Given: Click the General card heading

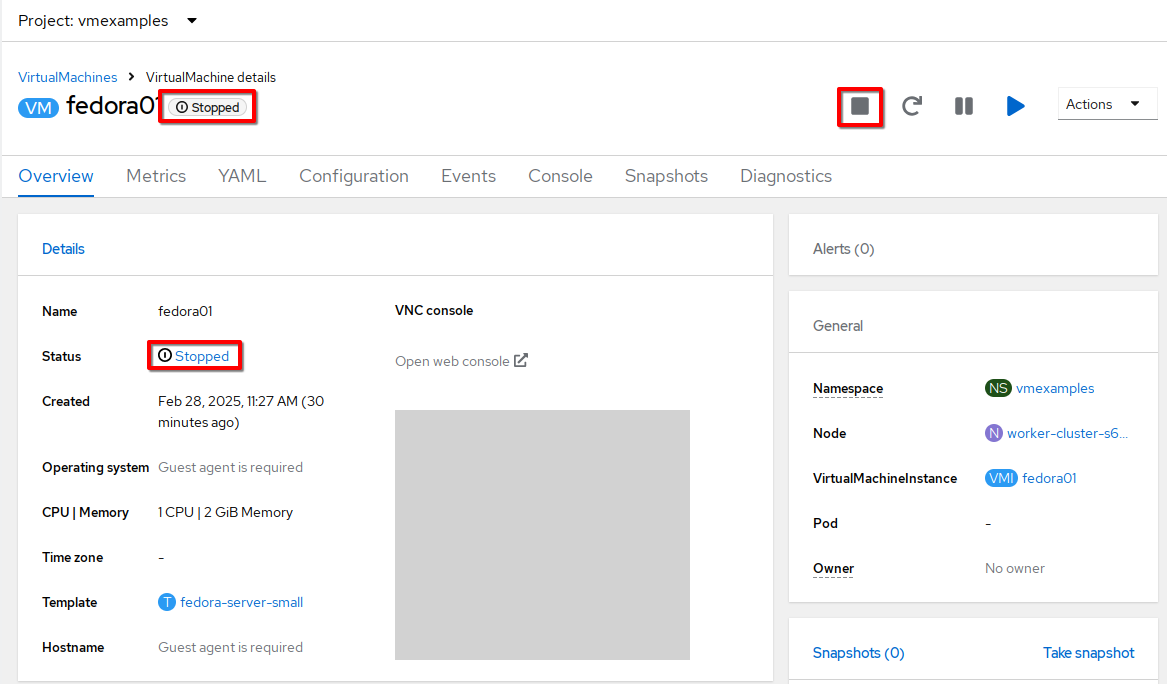Looking at the screenshot, I should pyautogui.click(x=838, y=326).
